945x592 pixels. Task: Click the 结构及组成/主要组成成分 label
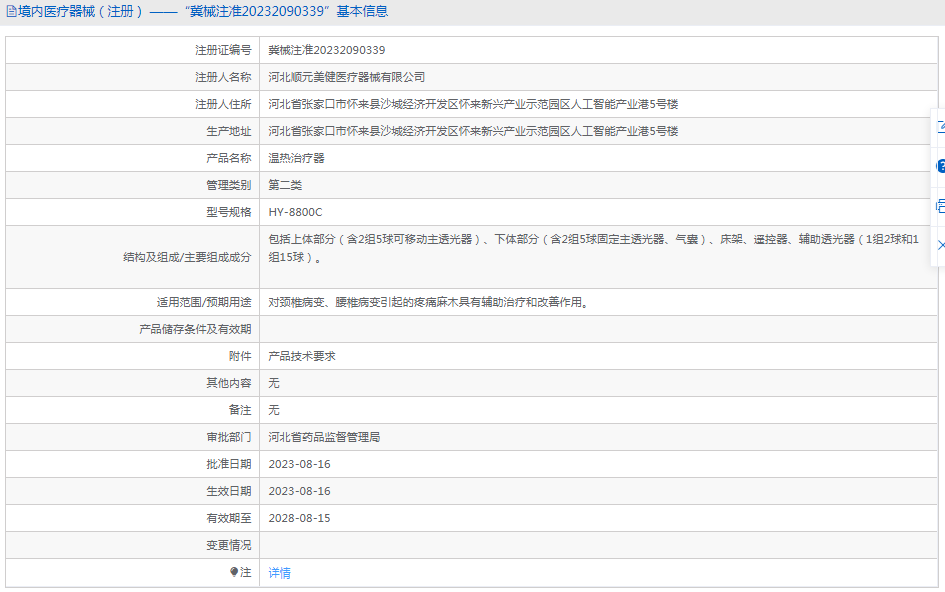click(187, 257)
